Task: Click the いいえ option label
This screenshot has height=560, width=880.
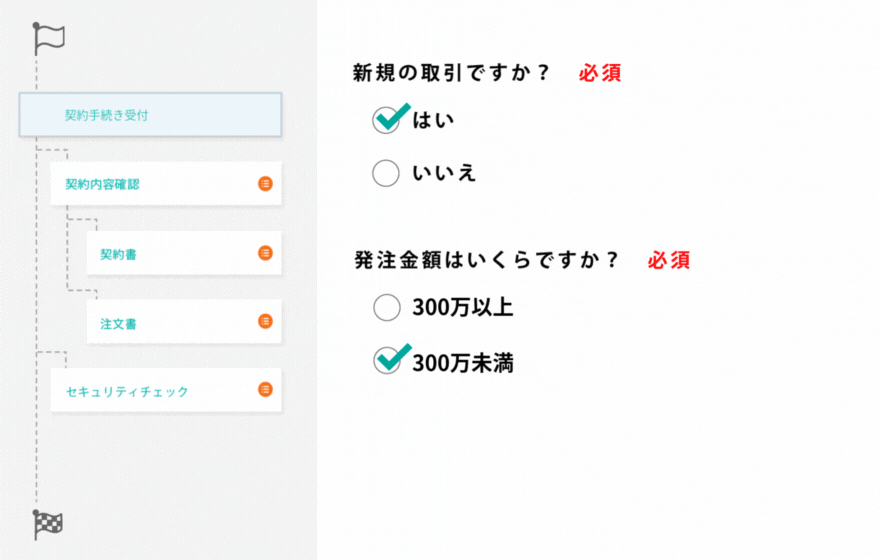Action: click(x=444, y=173)
